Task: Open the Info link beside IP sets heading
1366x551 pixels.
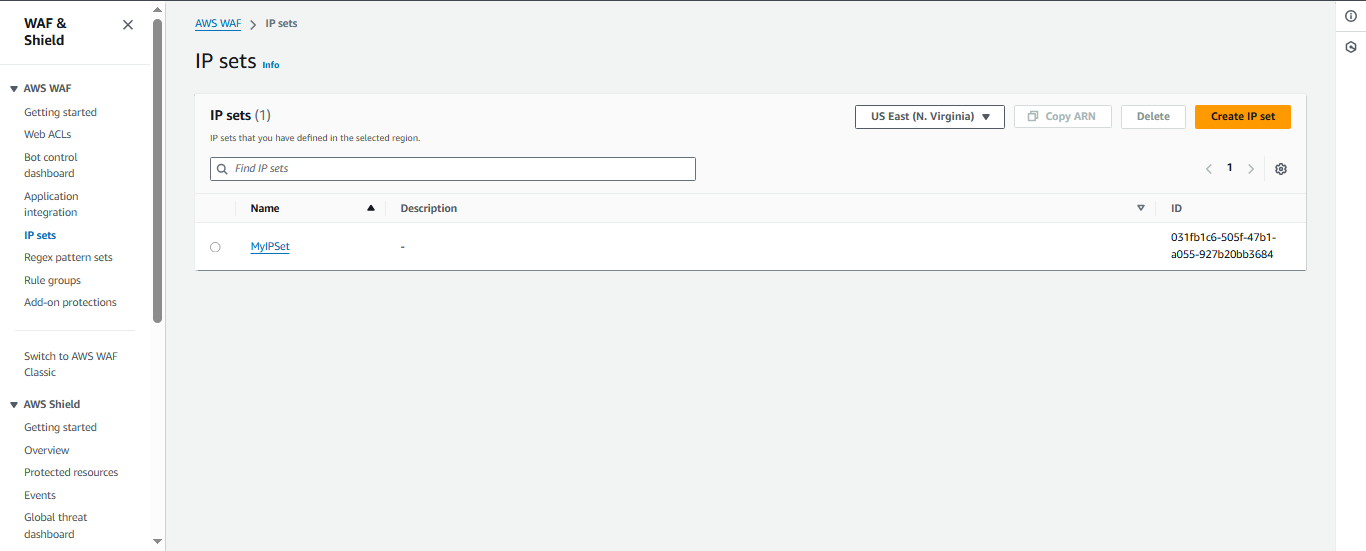Action: pyautogui.click(x=271, y=65)
